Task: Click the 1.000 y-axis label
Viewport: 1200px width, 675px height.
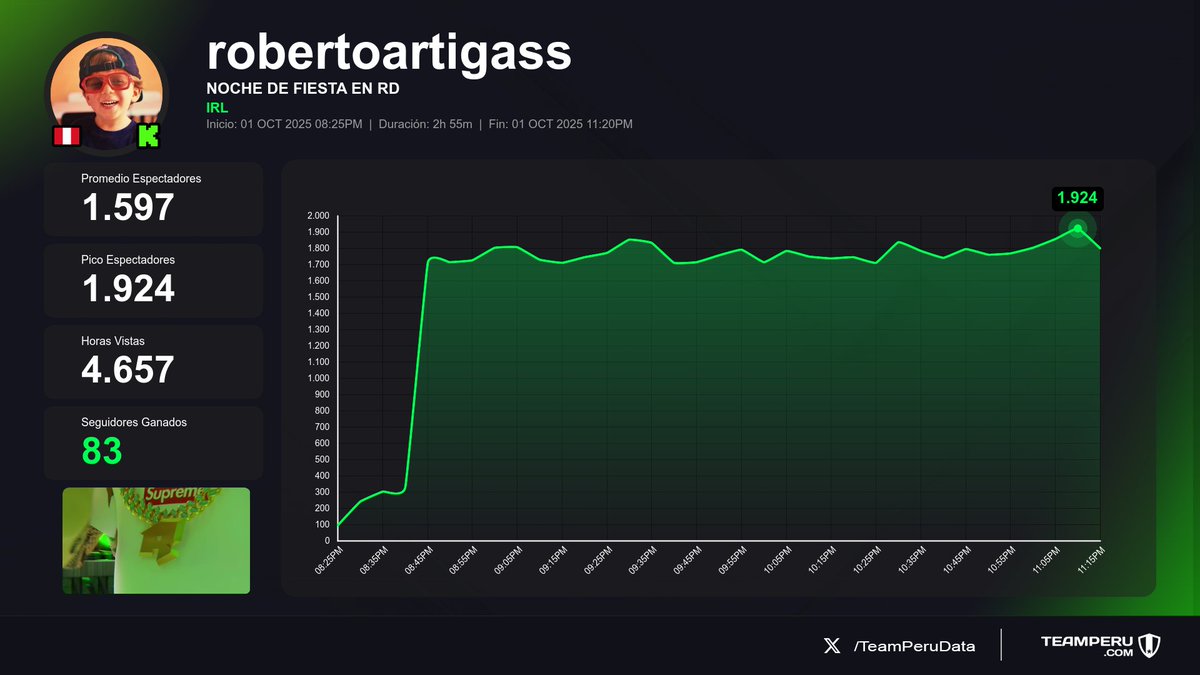Action: (318, 378)
